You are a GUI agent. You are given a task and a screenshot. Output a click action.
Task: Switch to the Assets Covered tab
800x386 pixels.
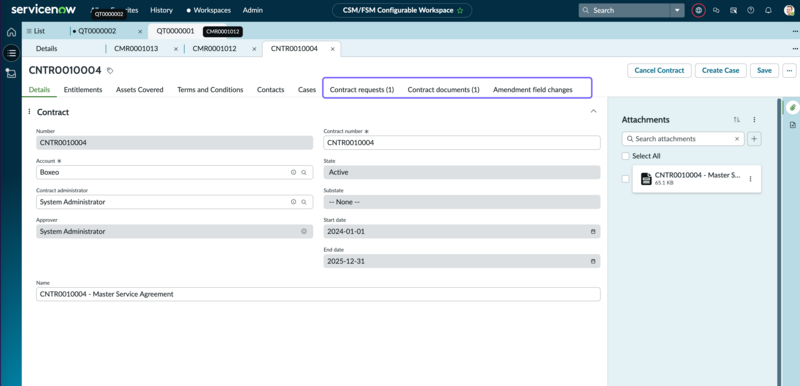coord(140,90)
